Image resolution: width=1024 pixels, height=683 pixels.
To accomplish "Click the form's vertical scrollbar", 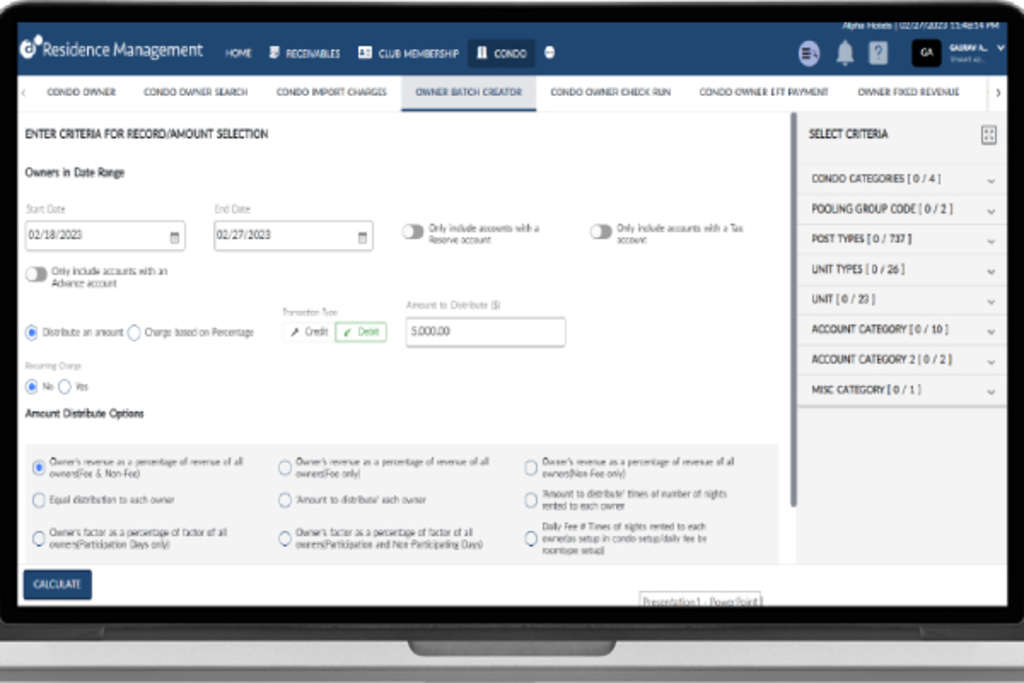I will pyautogui.click(x=792, y=300).
